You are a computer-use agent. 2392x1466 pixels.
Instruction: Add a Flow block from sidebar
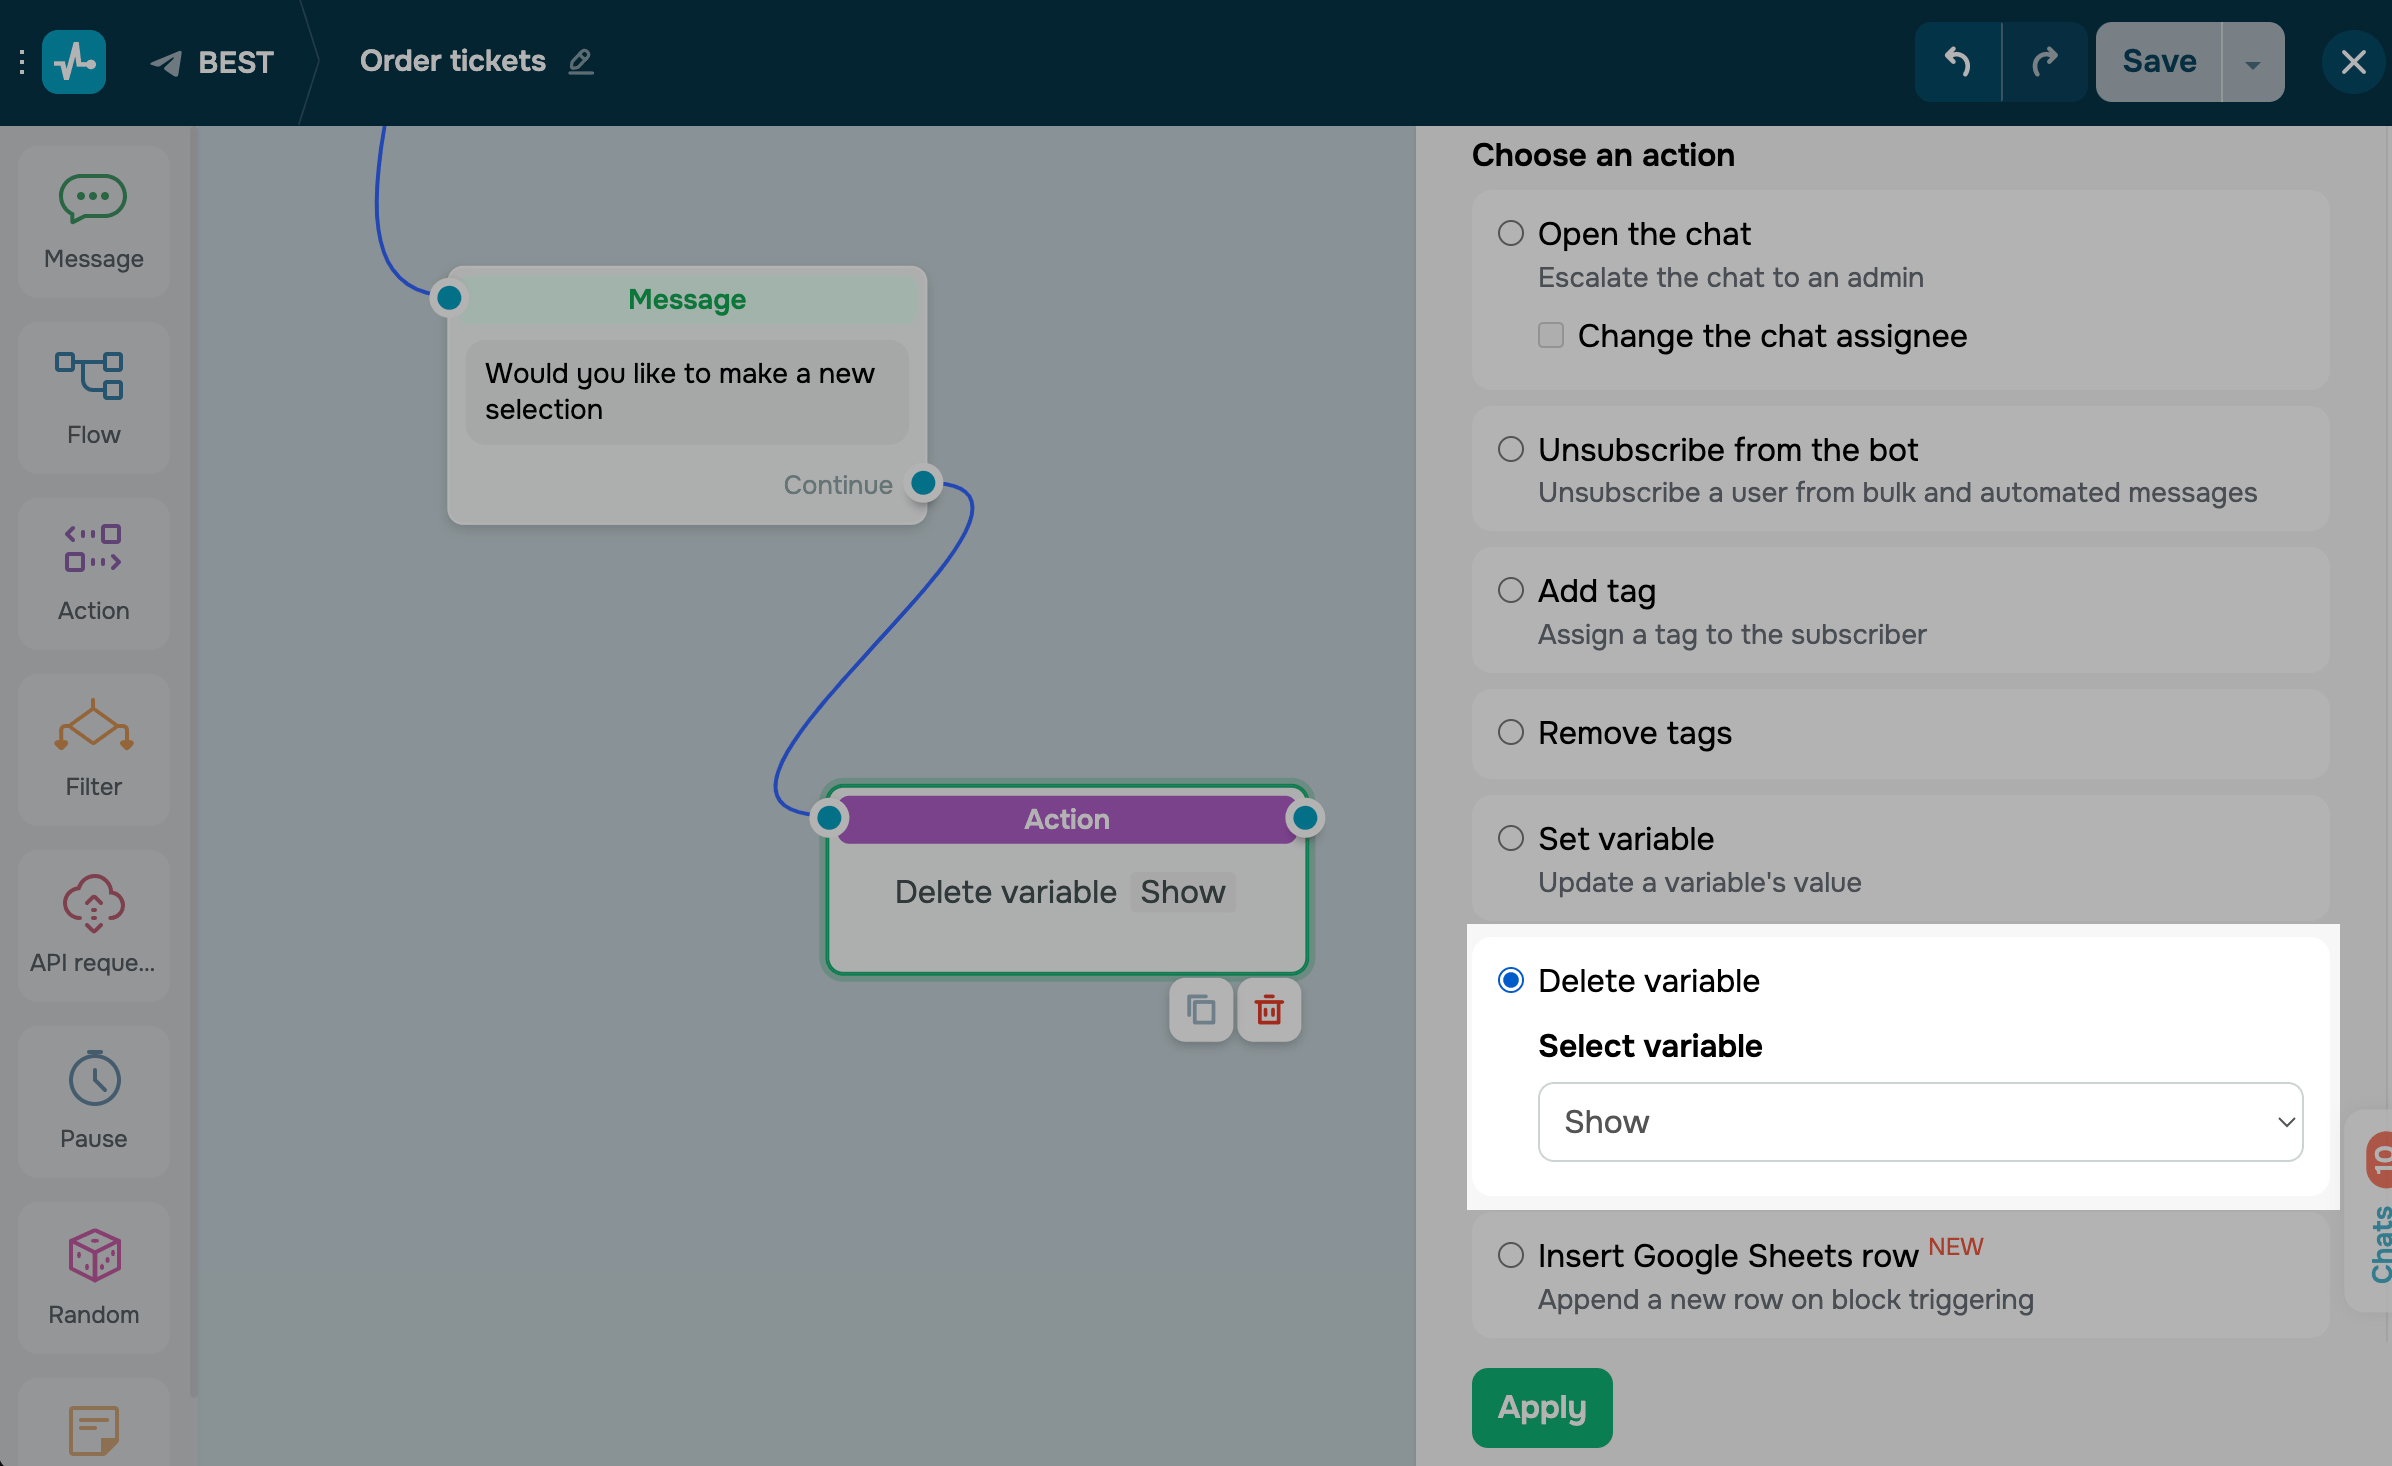pyautogui.click(x=93, y=398)
